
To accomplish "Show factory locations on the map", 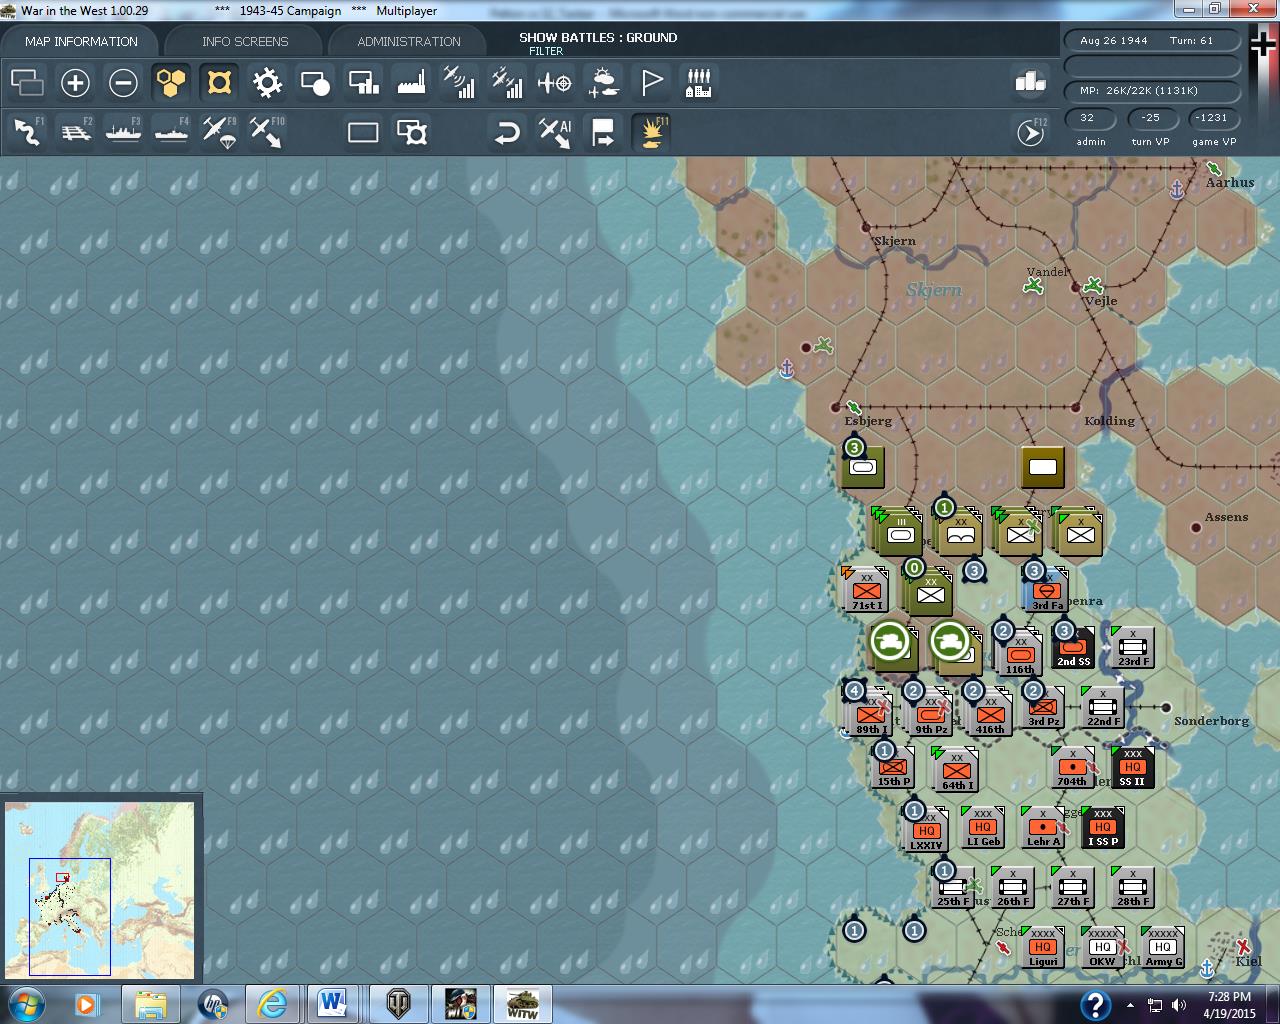I will [x=411, y=83].
